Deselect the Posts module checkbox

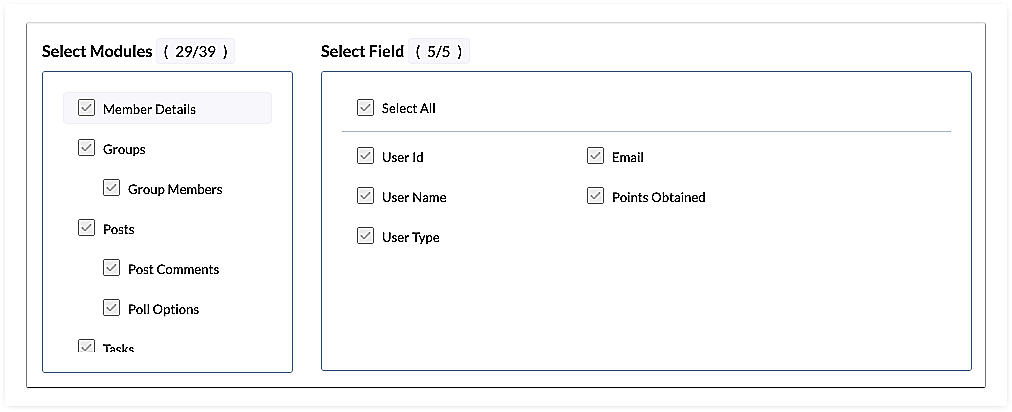pyautogui.click(x=86, y=228)
